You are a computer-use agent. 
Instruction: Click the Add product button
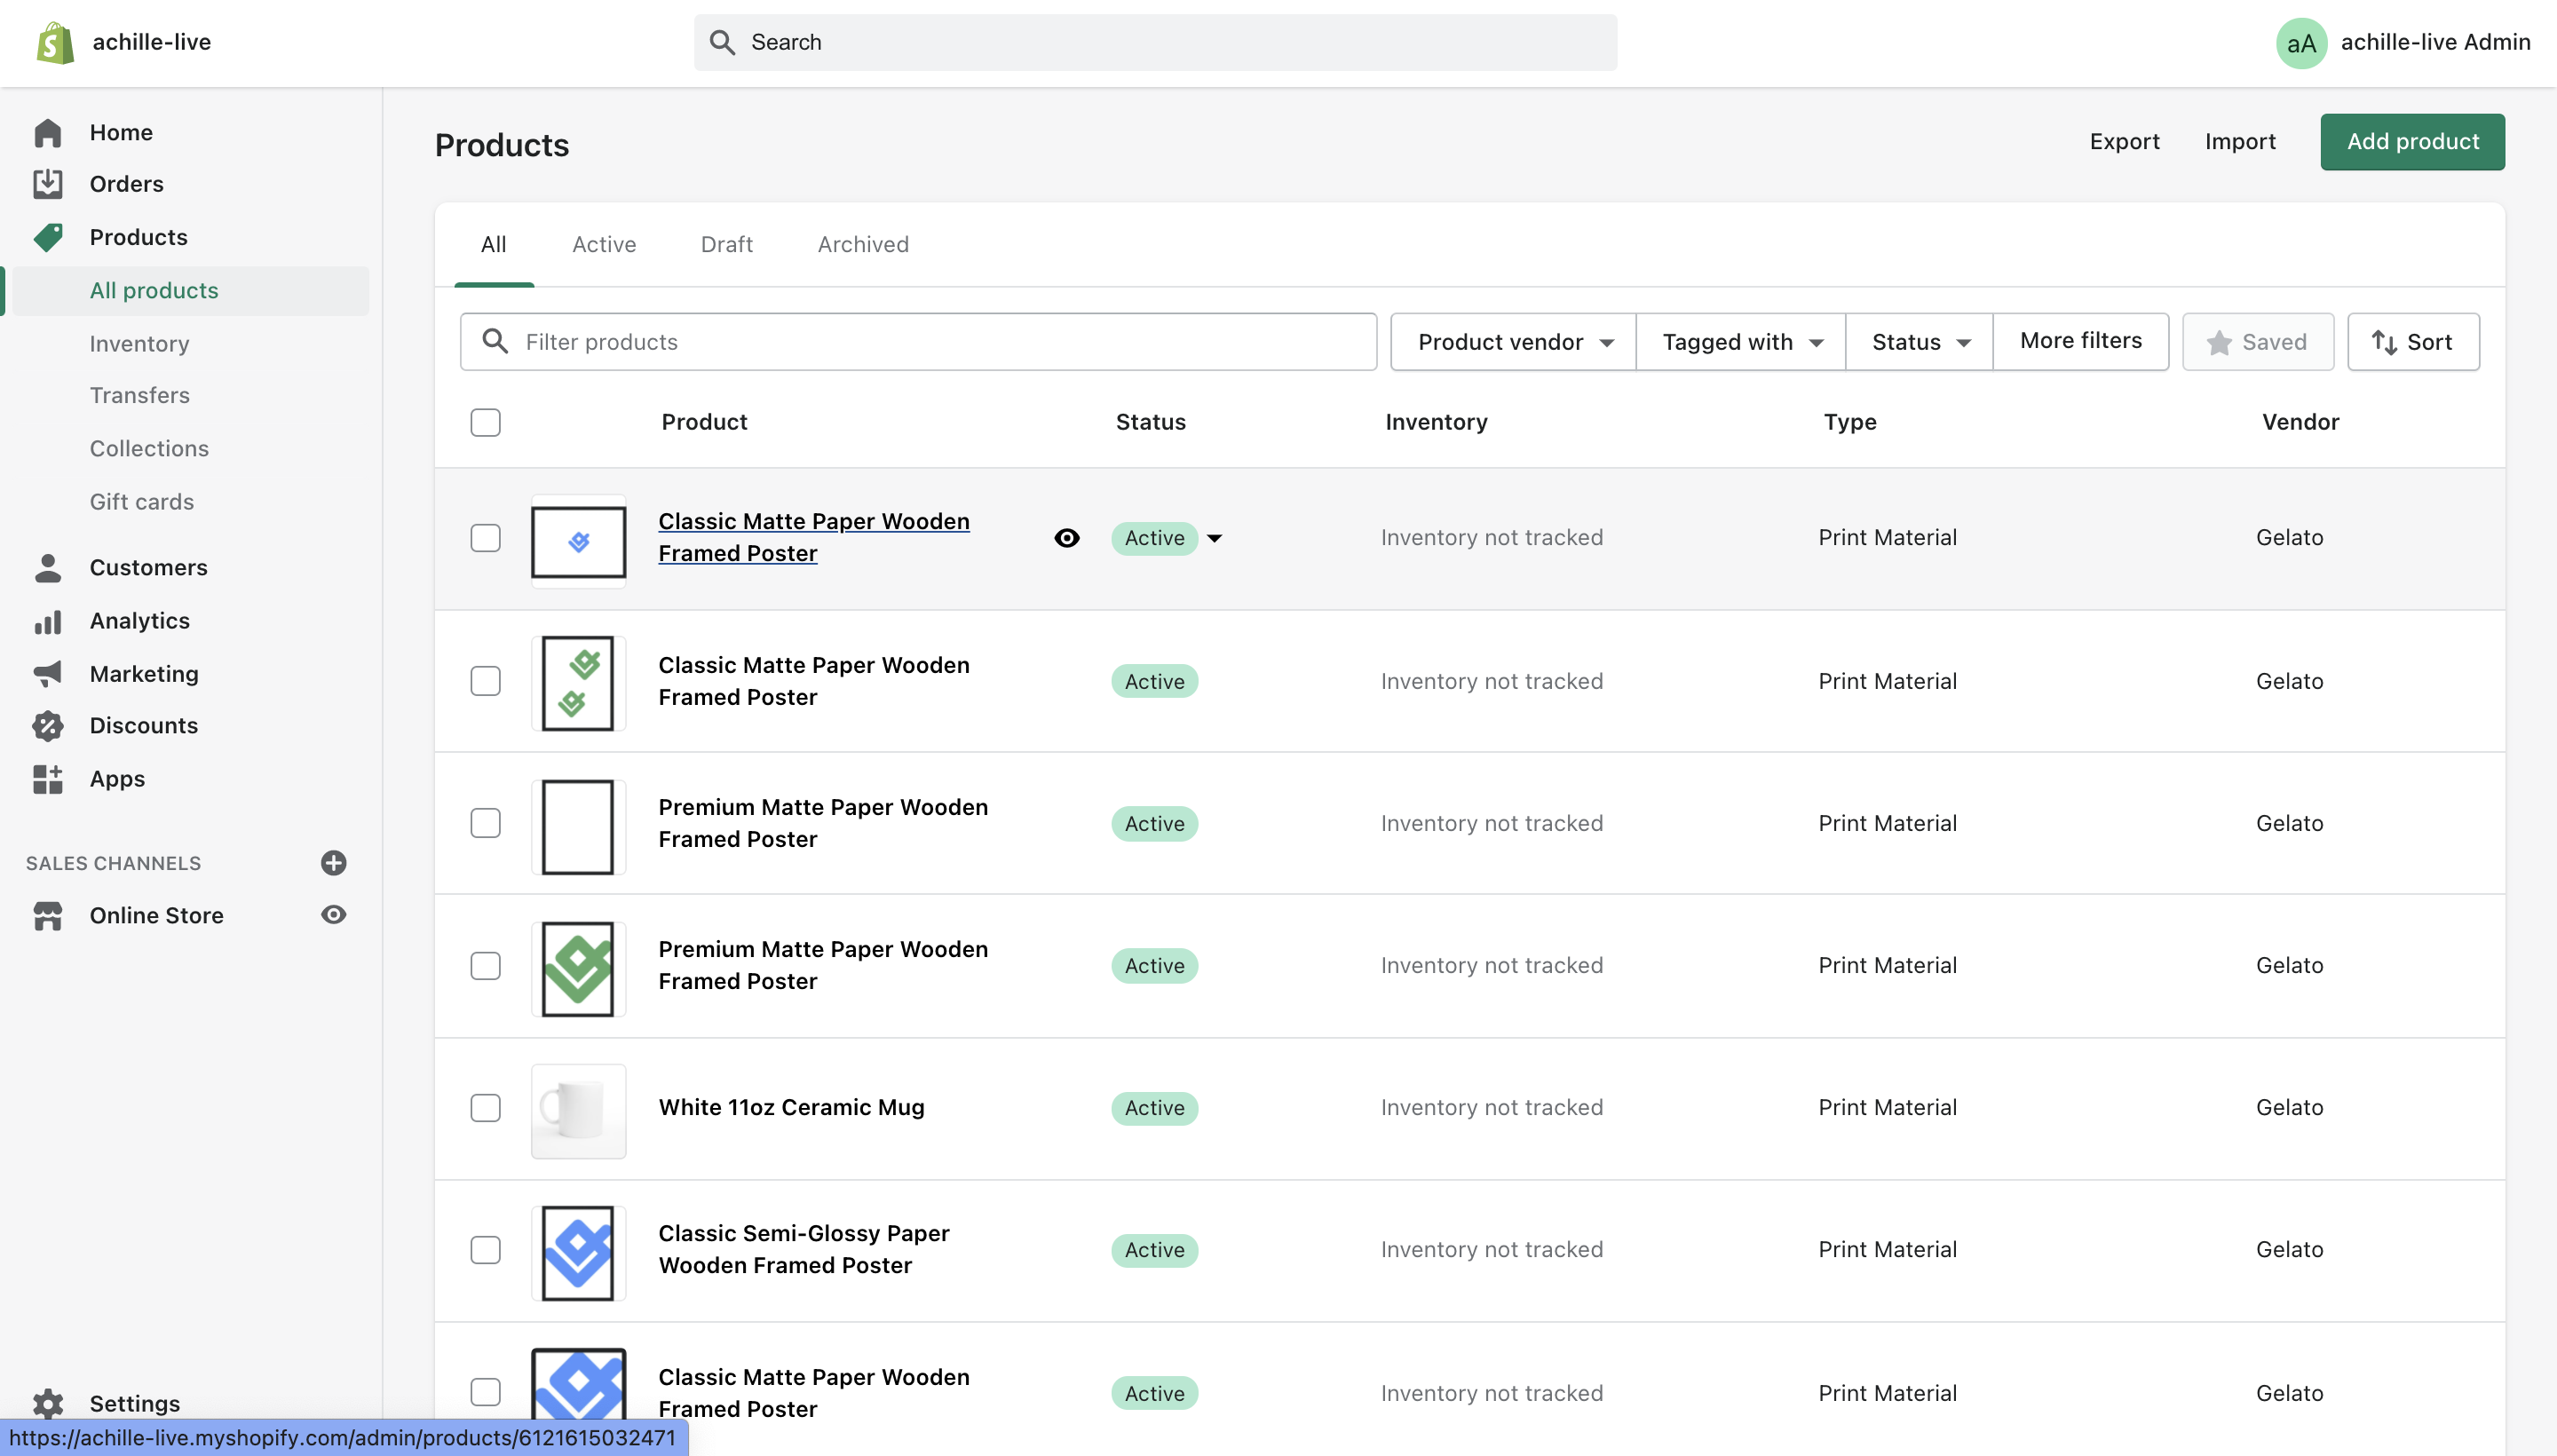2412,142
